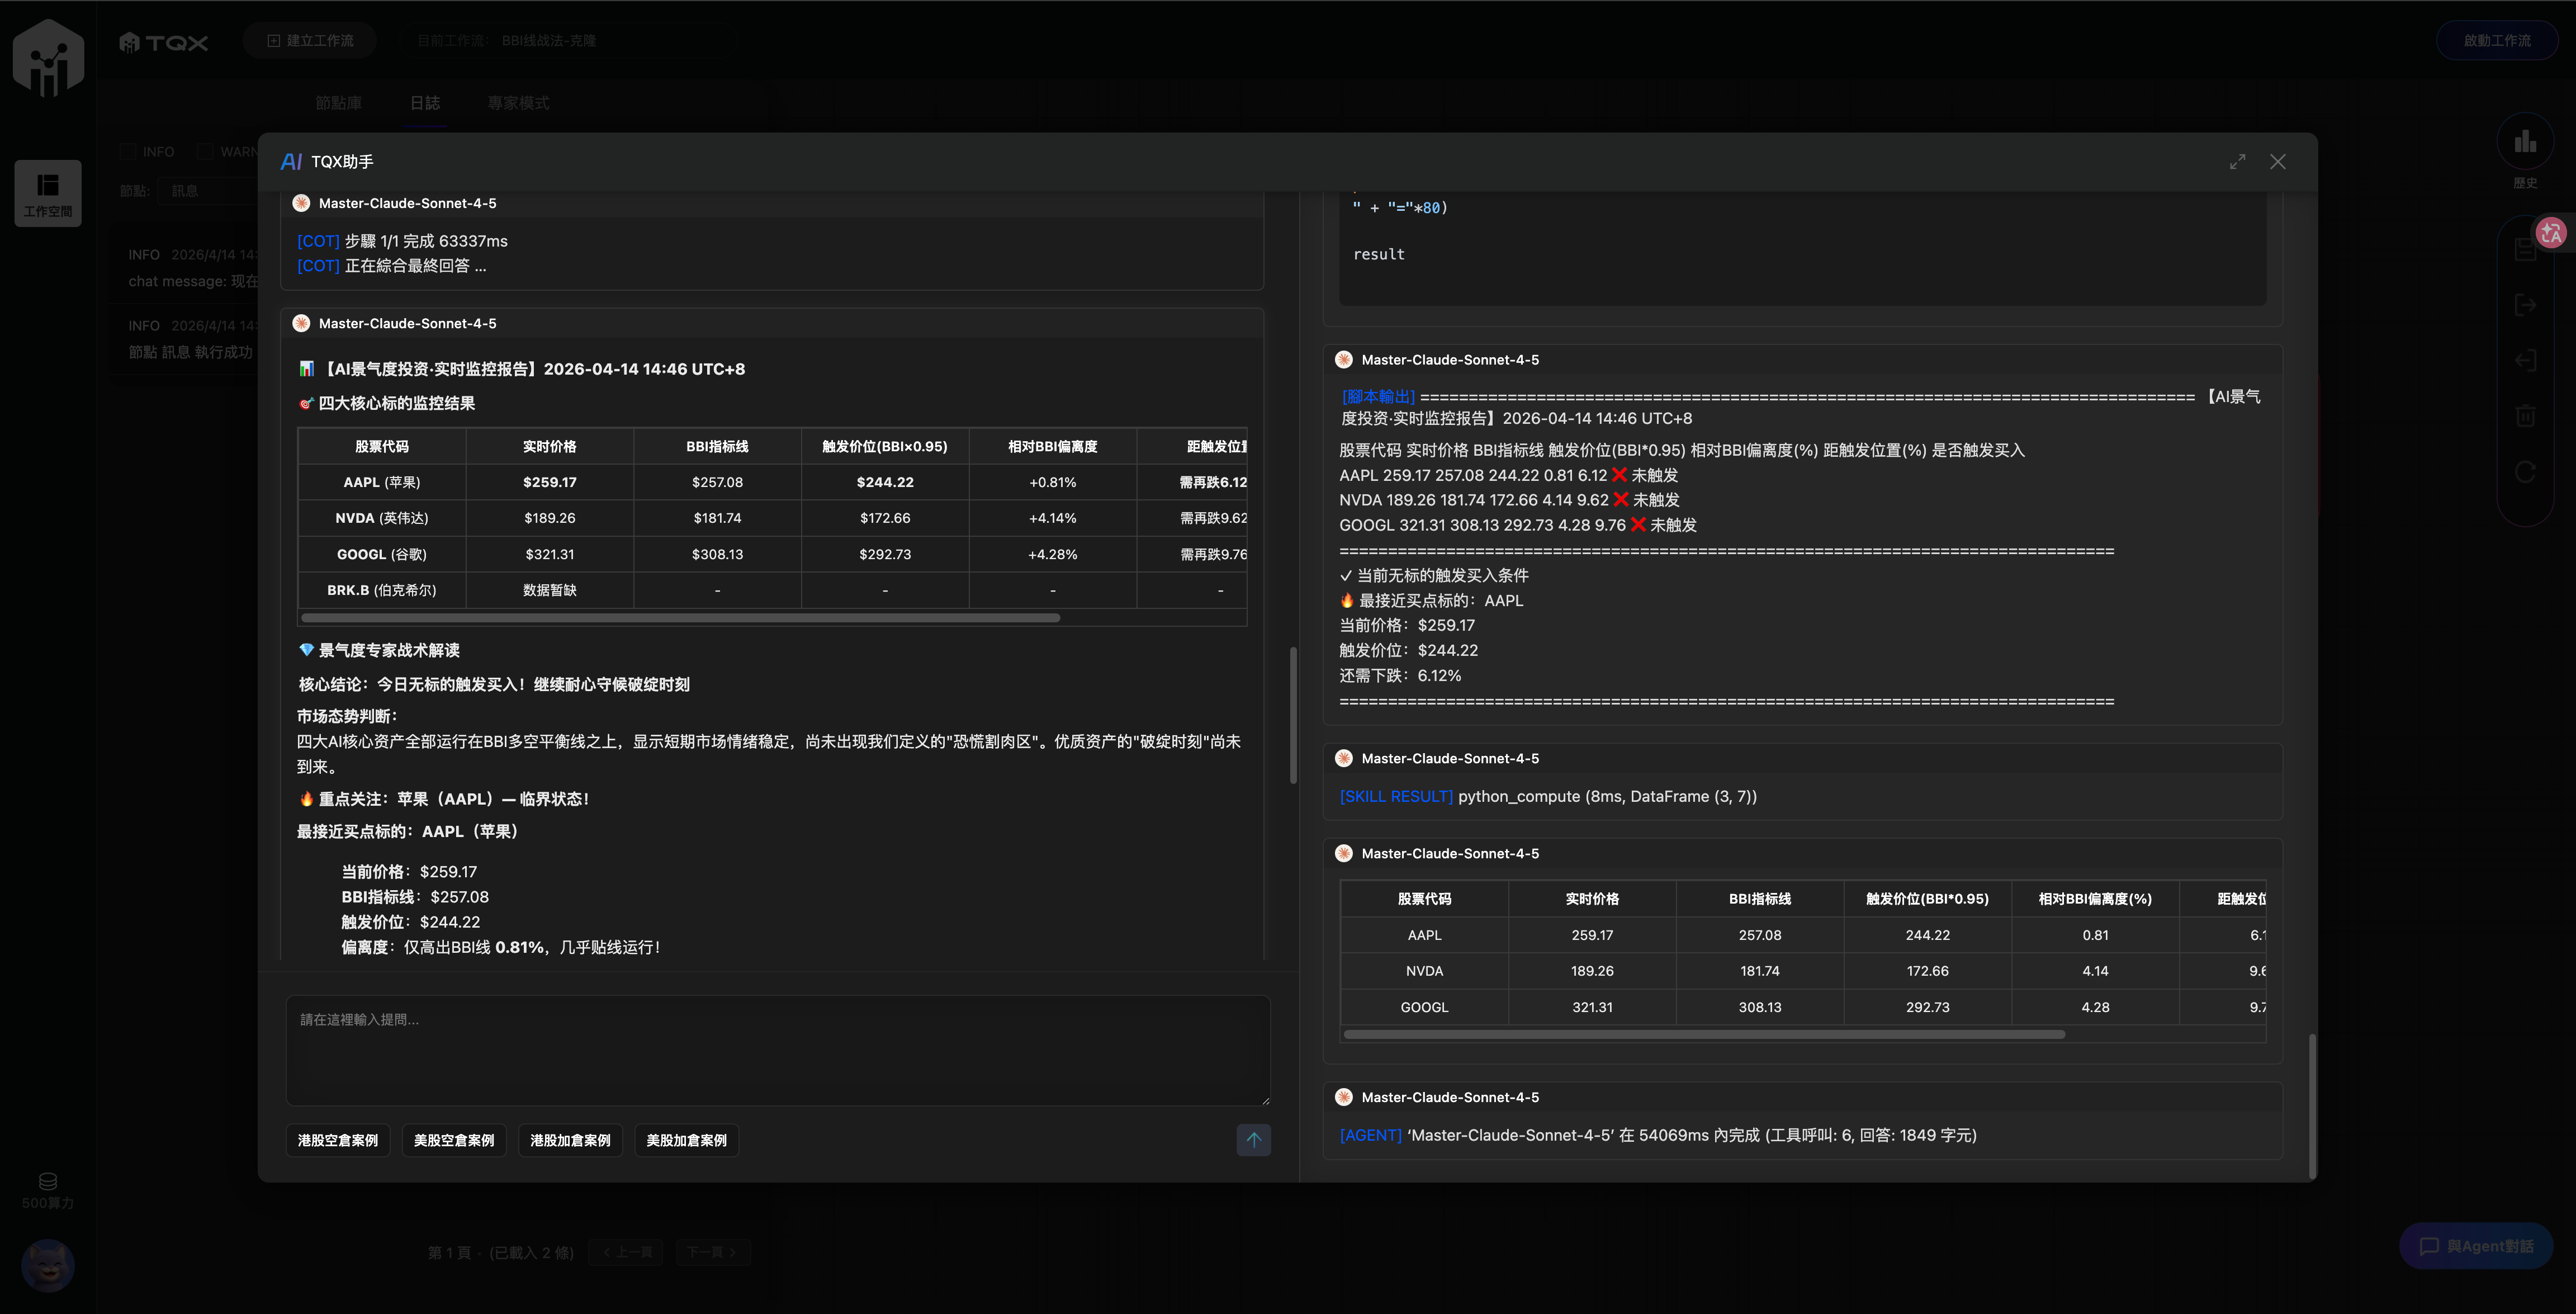Click the [COT] tag before 步驟 1/1 完成
This screenshot has width=2576, height=1314.
pyautogui.click(x=318, y=242)
